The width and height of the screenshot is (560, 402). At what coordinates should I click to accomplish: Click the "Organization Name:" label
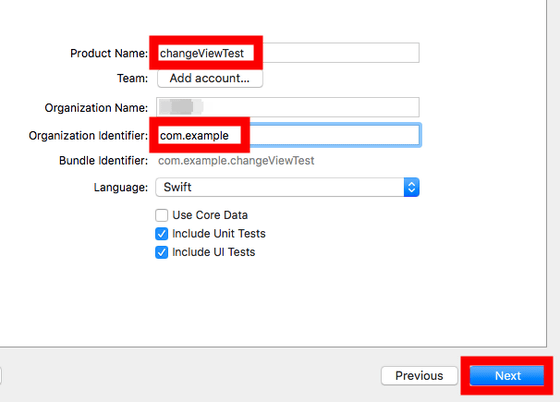click(96, 108)
